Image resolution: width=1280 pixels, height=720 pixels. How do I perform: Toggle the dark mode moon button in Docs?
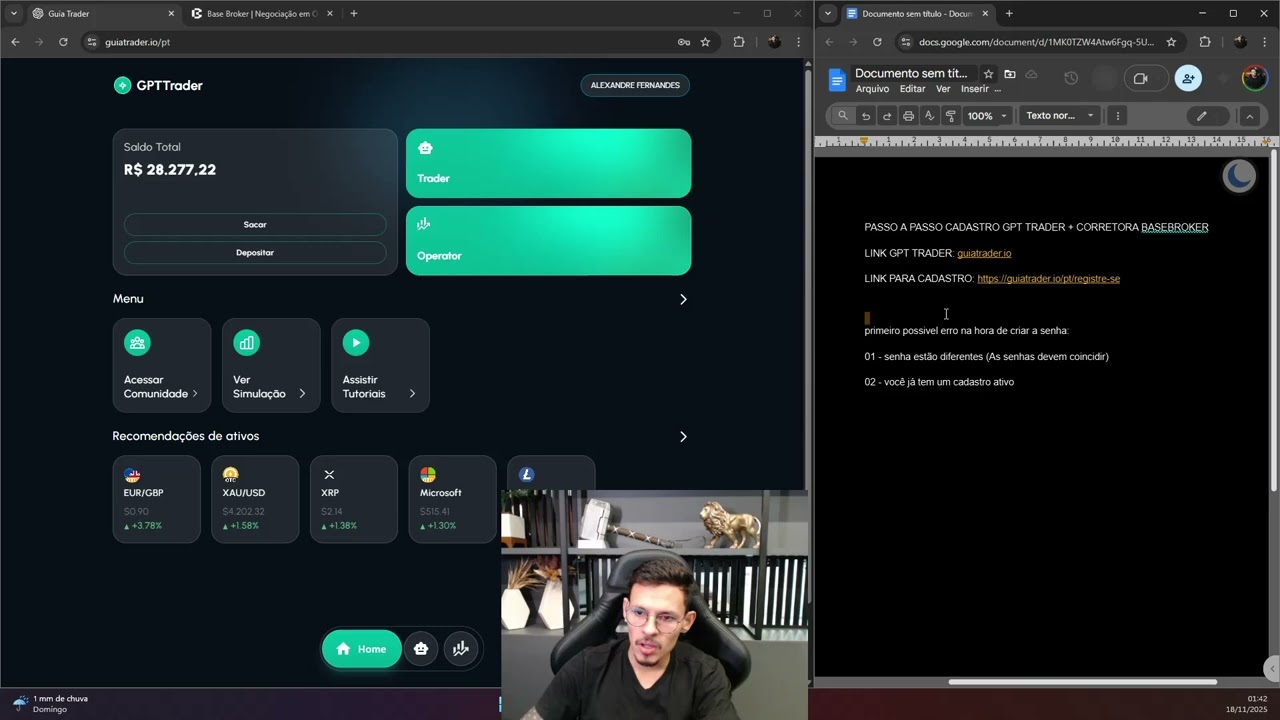(1239, 176)
